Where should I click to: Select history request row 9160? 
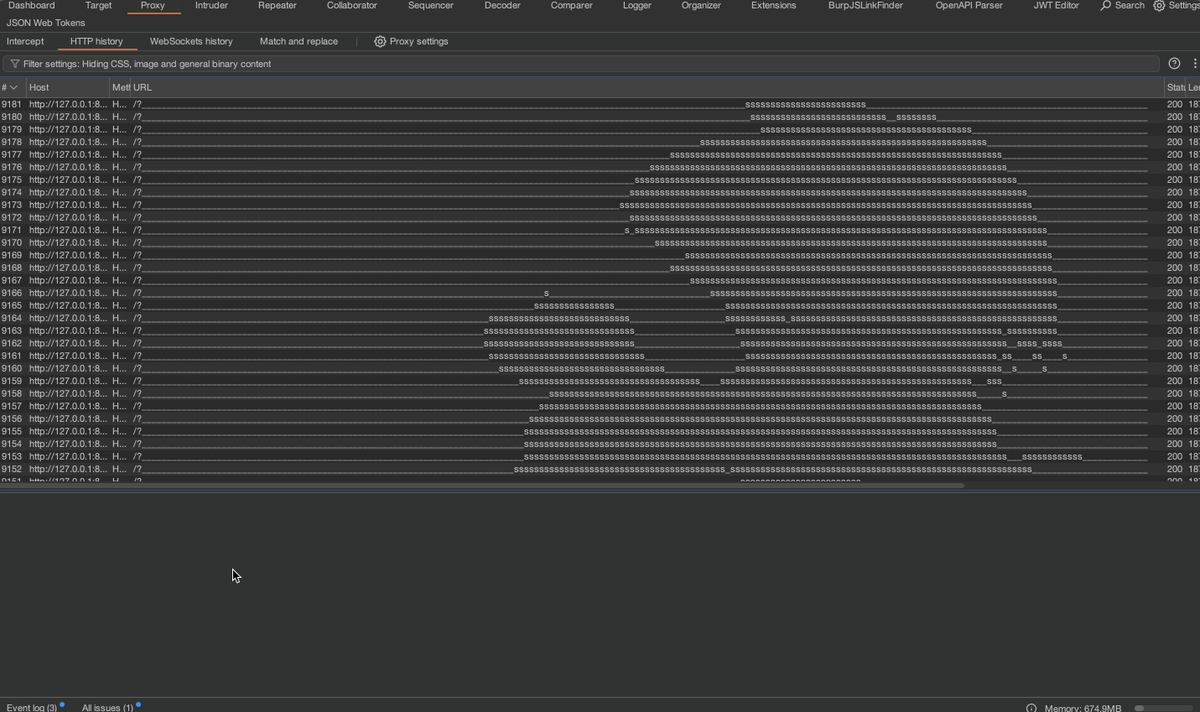point(600,368)
